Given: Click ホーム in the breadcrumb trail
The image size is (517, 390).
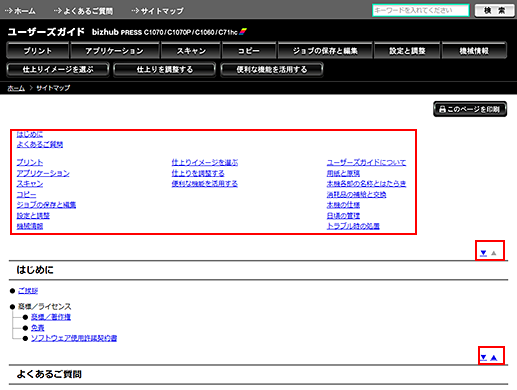Looking at the screenshot, I should 16,88.
